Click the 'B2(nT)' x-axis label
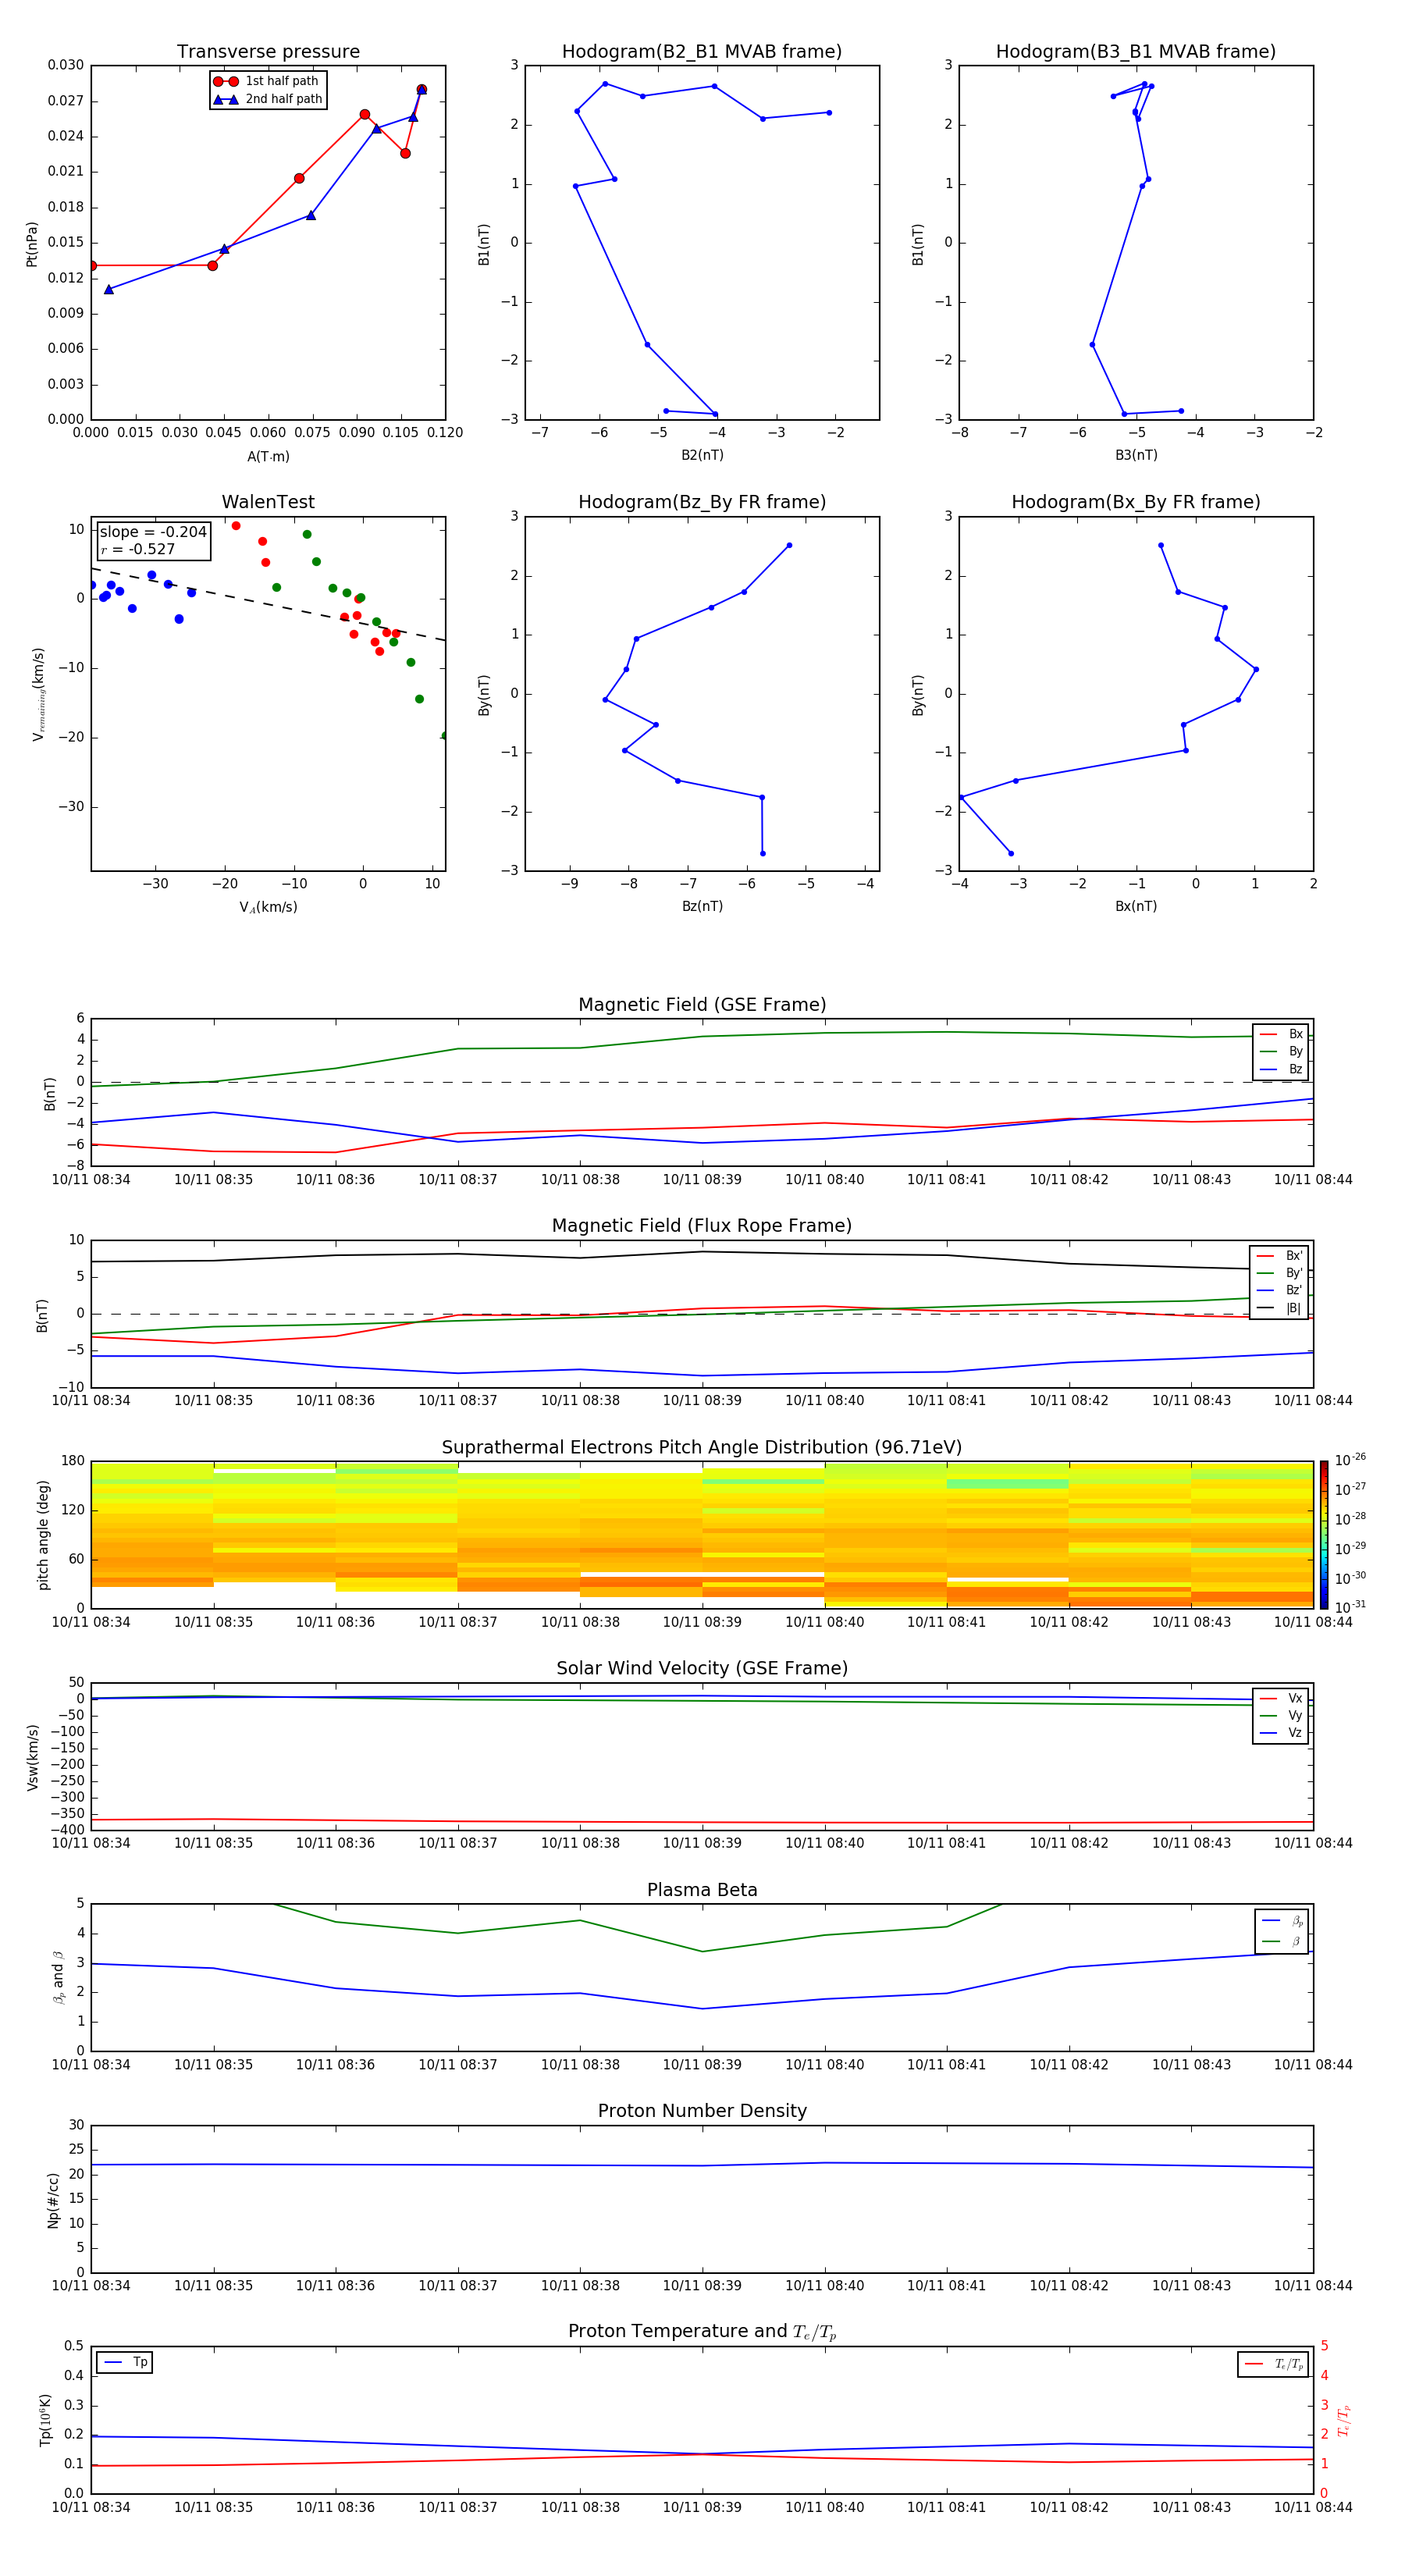The image size is (1405, 2576). pyautogui.click(x=702, y=455)
